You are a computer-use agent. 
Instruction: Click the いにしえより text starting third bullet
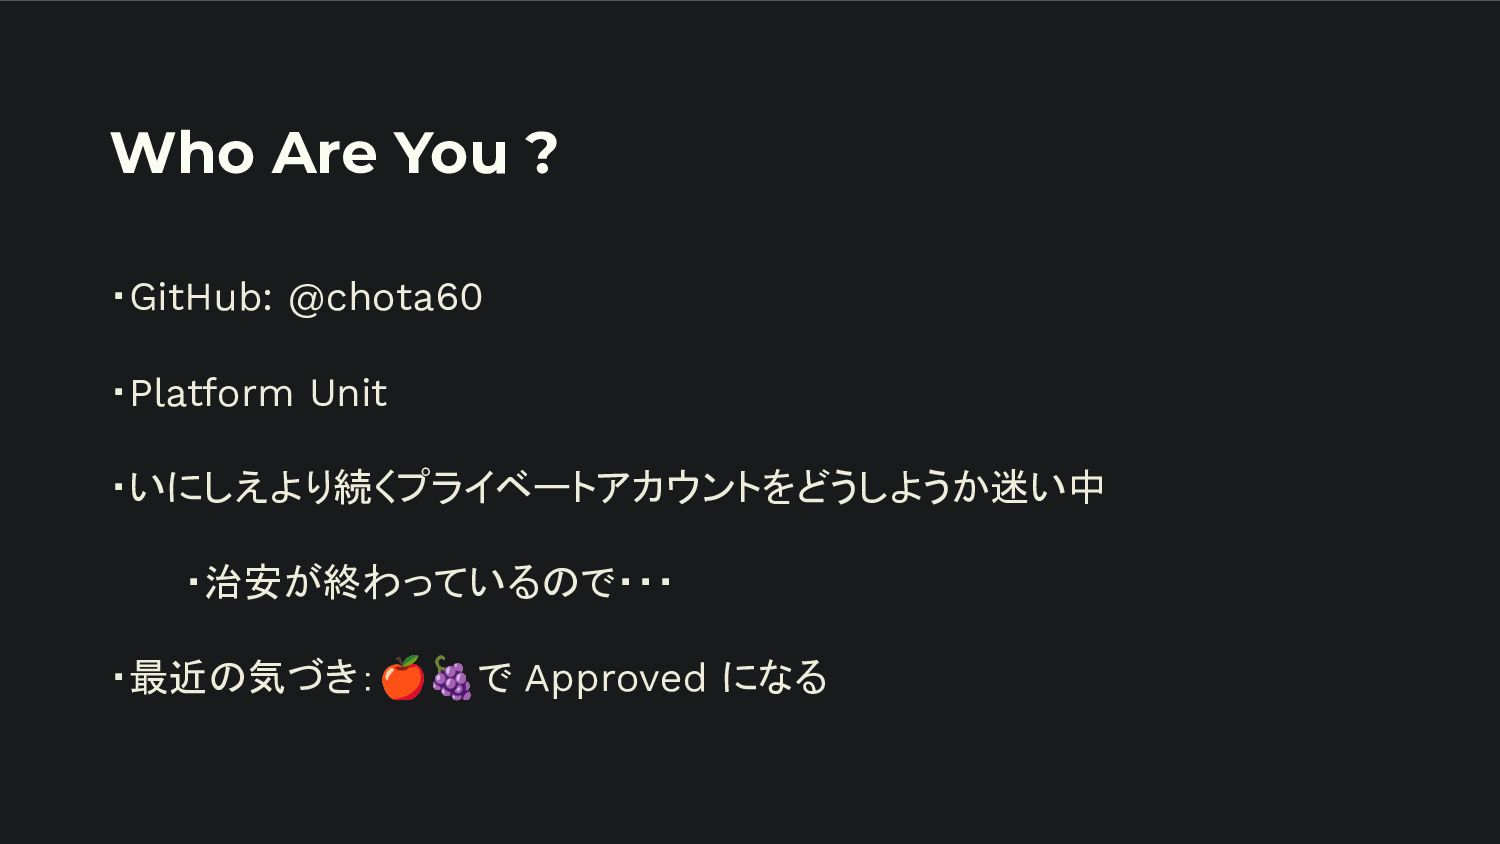pyautogui.click(x=231, y=487)
